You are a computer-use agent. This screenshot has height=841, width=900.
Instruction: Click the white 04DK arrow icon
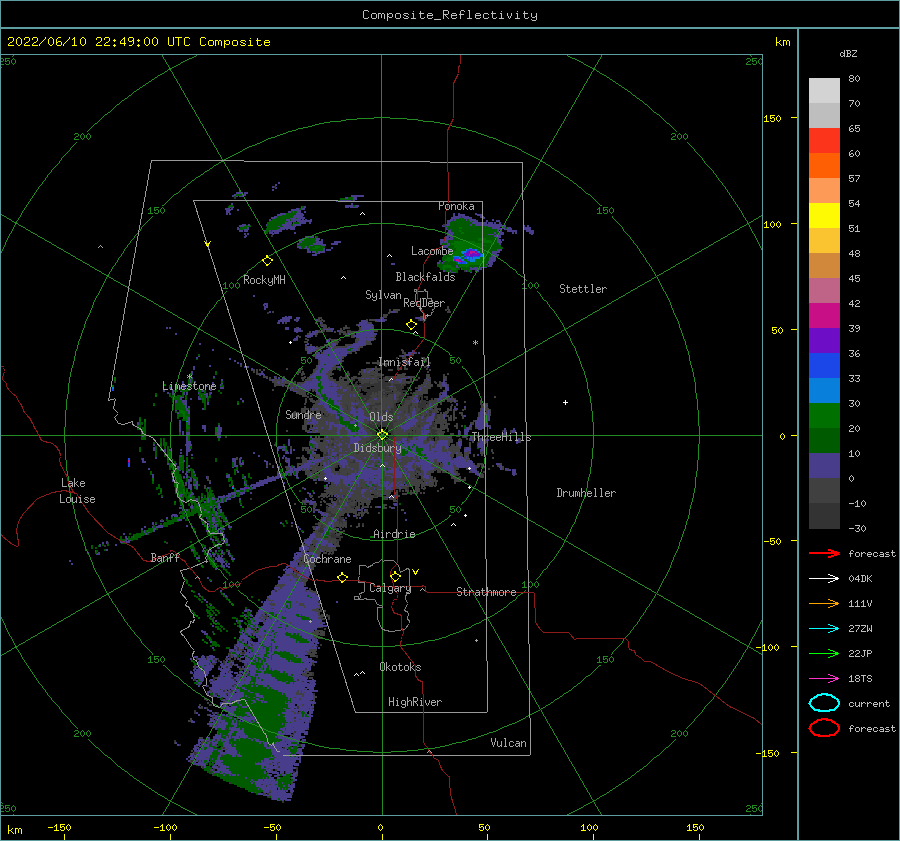coord(824,579)
